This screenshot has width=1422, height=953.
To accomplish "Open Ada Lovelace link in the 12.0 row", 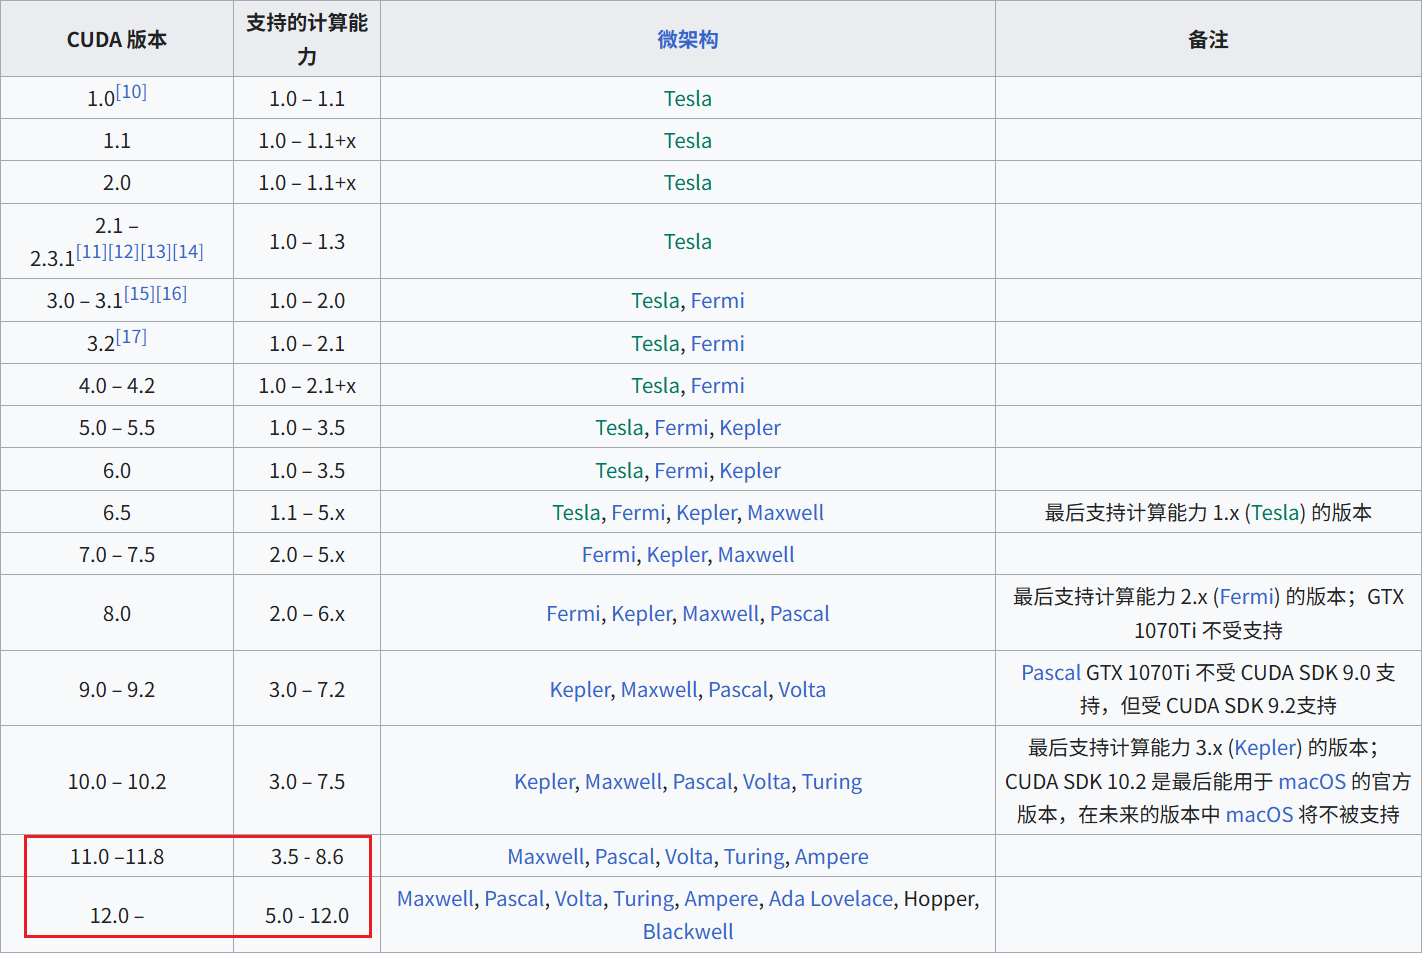I will (x=831, y=898).
